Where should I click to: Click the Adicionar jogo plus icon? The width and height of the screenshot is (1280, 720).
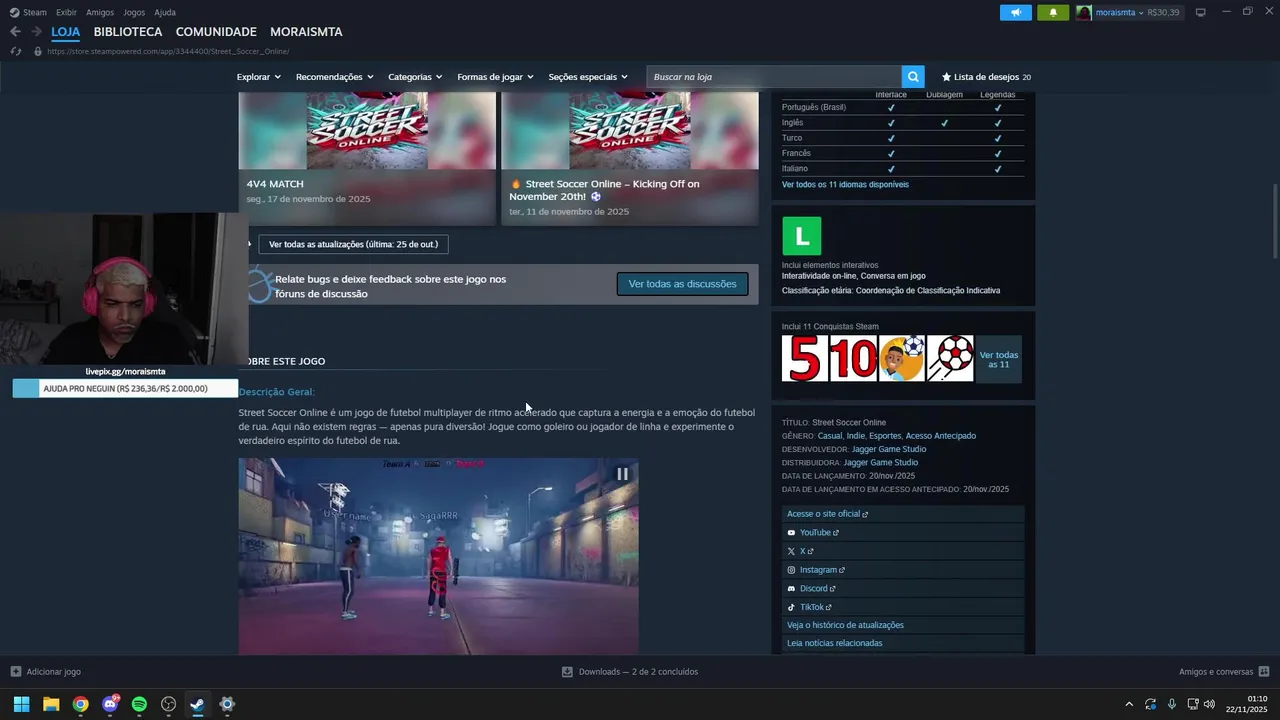15,672
